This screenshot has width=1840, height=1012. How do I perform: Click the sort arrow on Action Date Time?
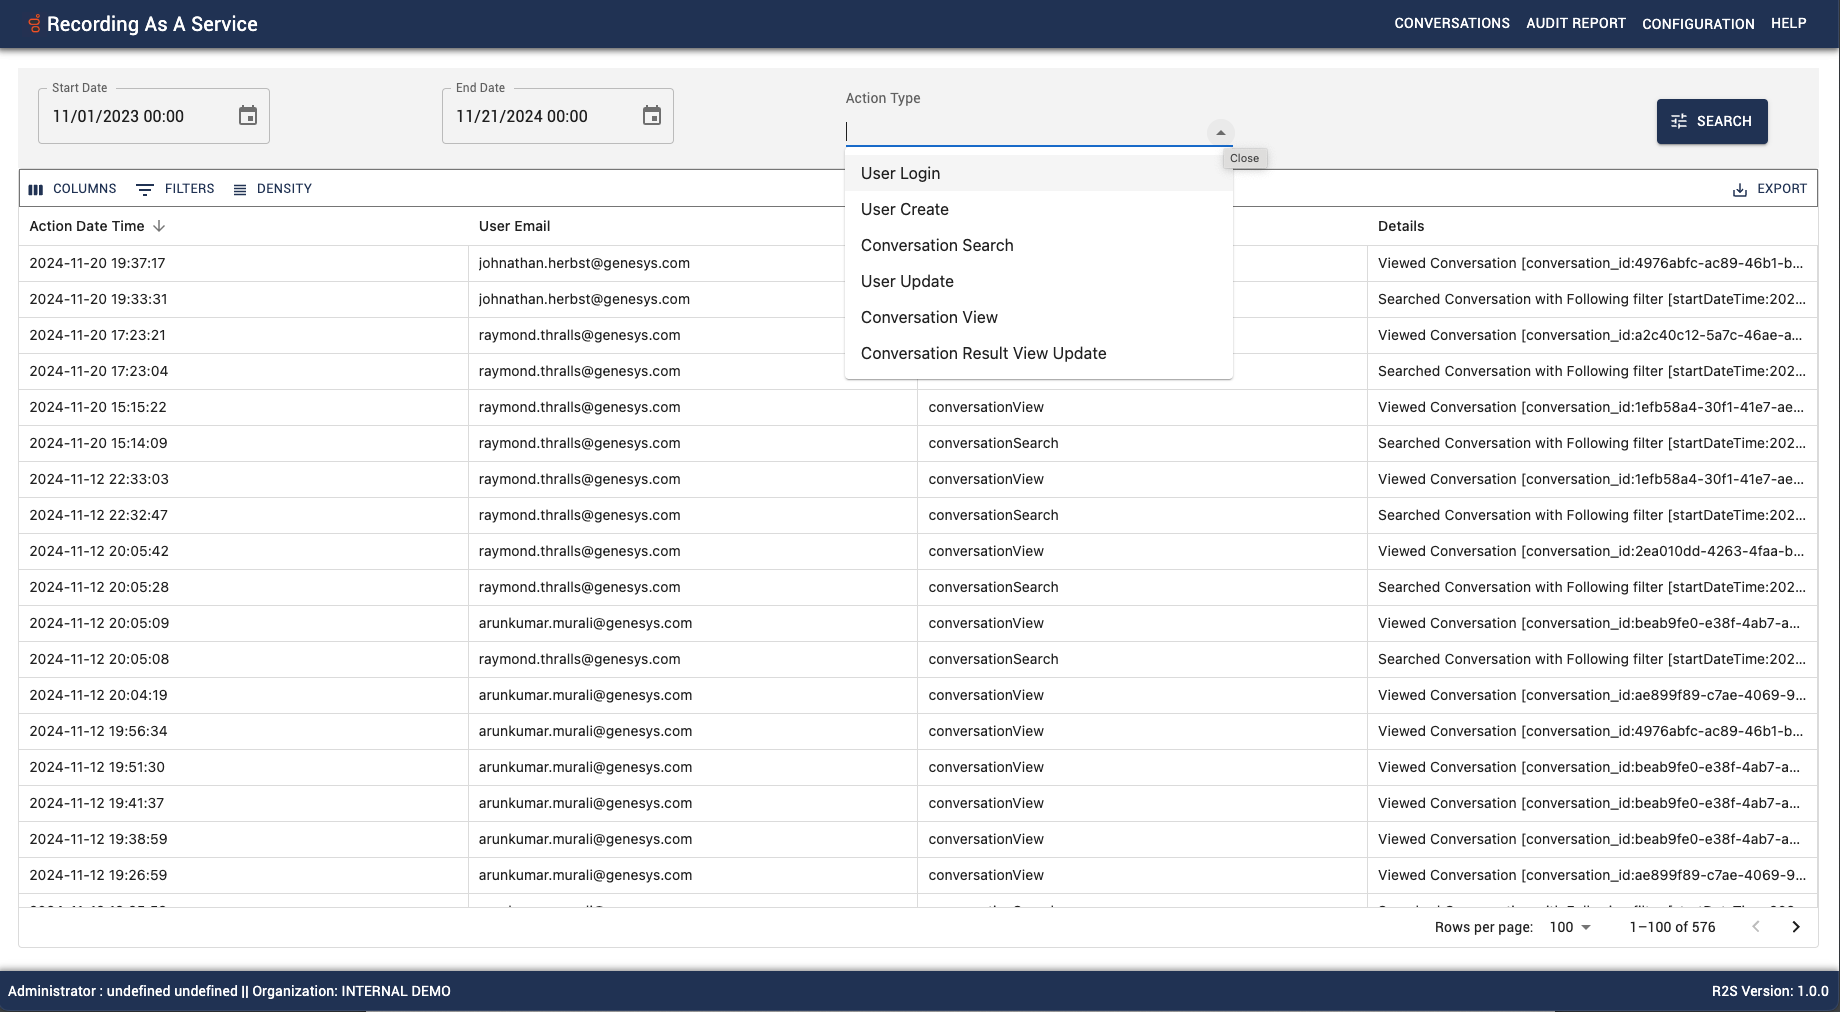[x=159, y=226]
